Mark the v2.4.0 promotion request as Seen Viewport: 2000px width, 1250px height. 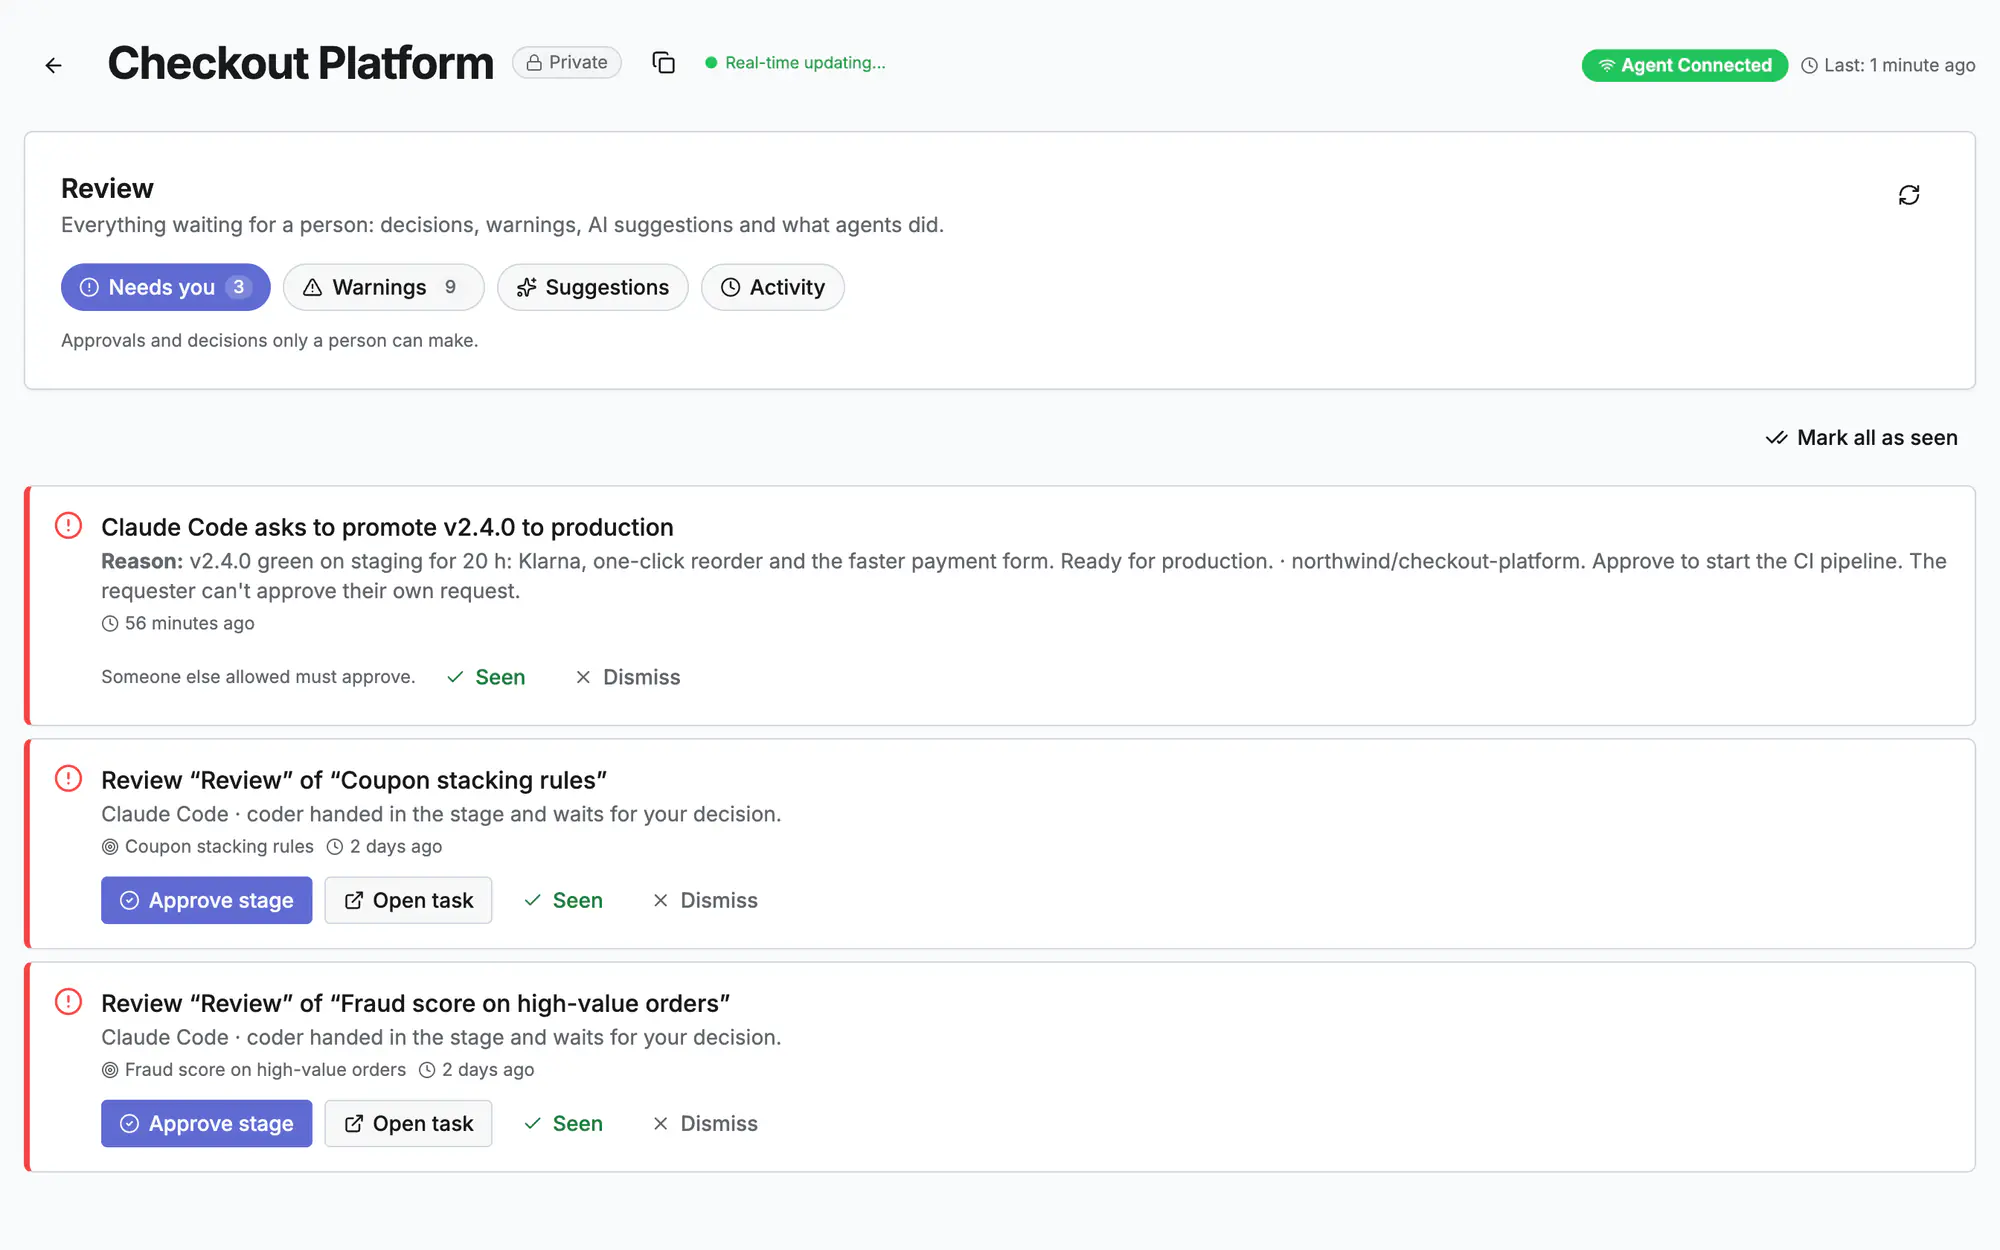pyautogui.click(x=486, y=677)
